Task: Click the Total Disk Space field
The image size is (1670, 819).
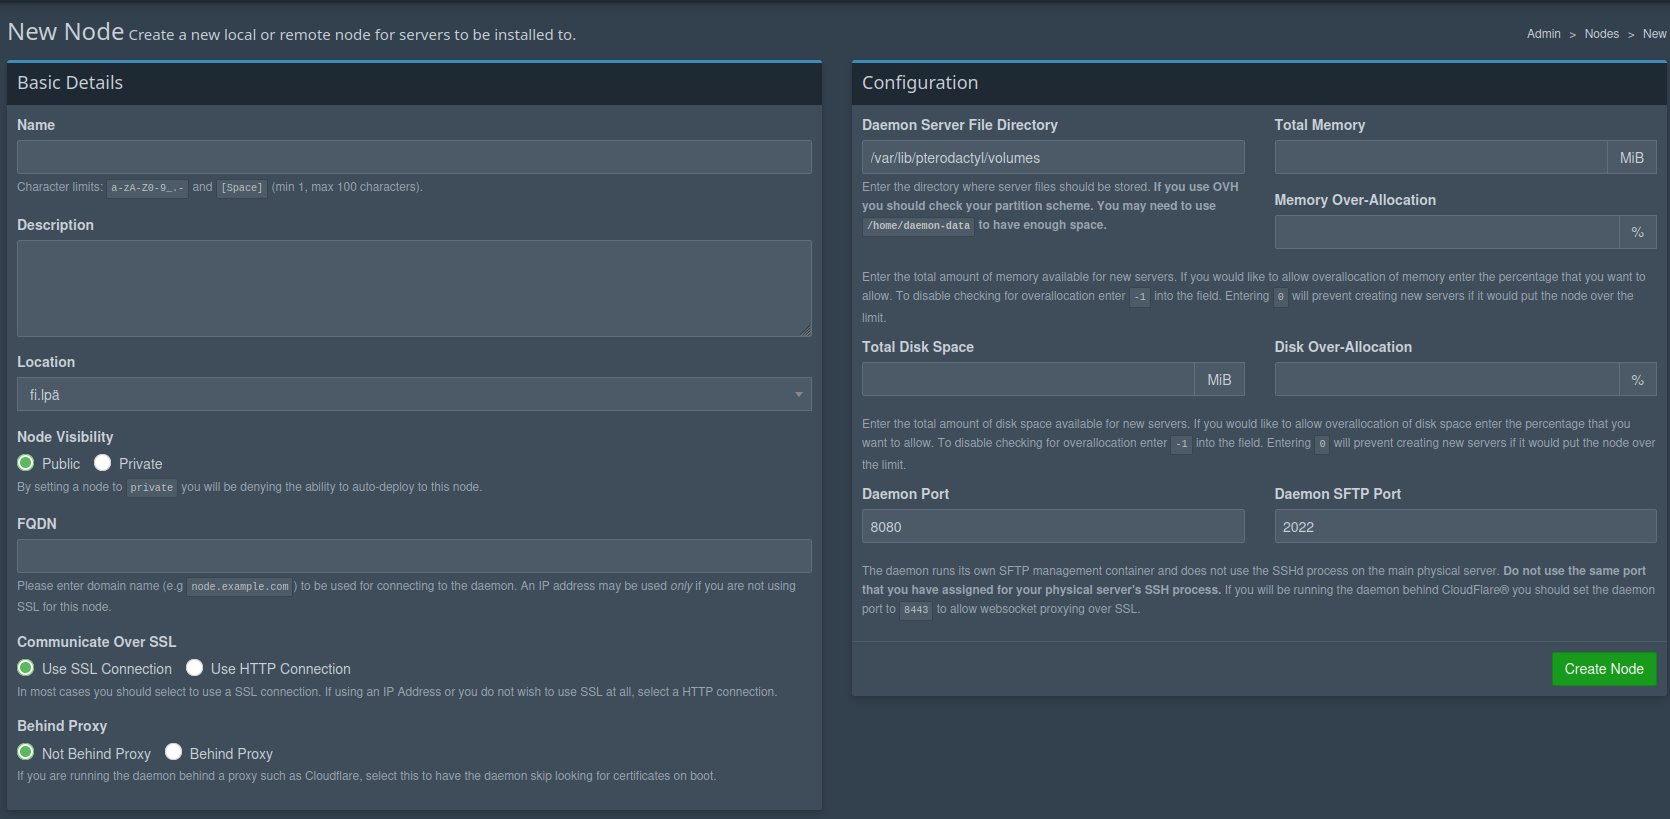Action: pyautogui.click(x=1027, y=379)
